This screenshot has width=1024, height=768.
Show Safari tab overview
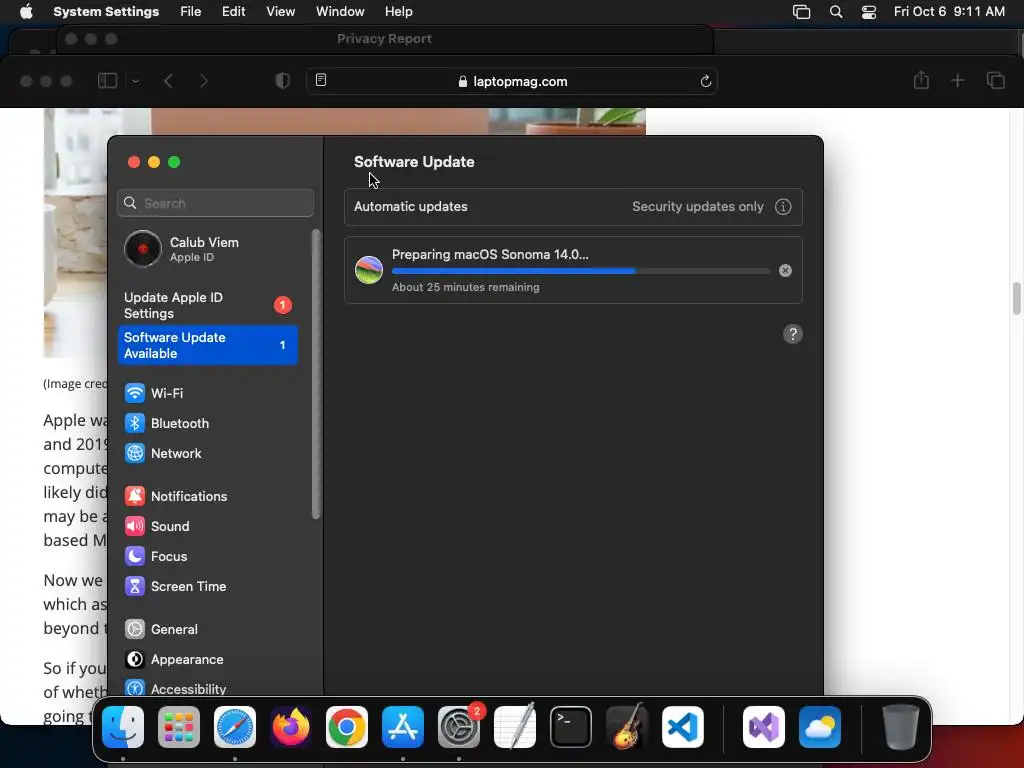pos(995,81)
